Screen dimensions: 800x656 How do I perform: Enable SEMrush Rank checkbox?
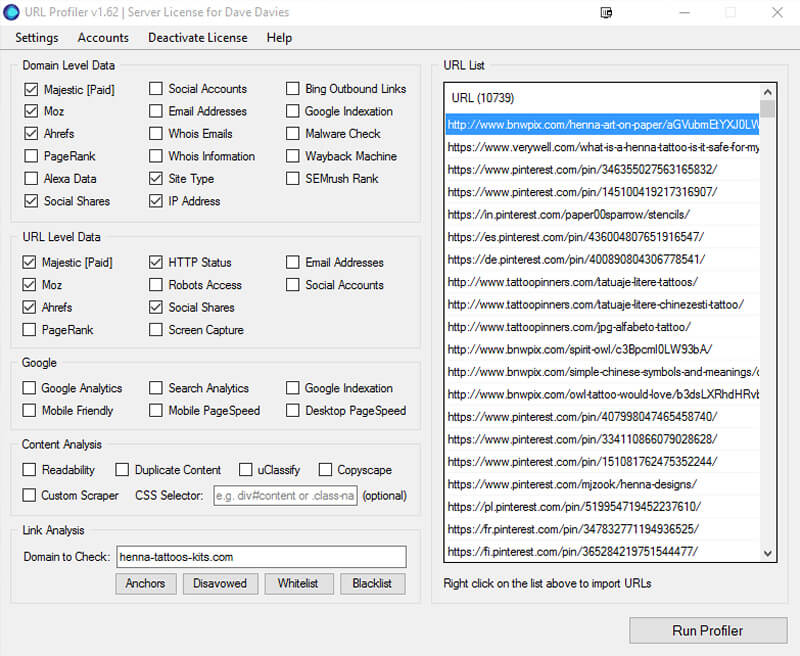292,178
